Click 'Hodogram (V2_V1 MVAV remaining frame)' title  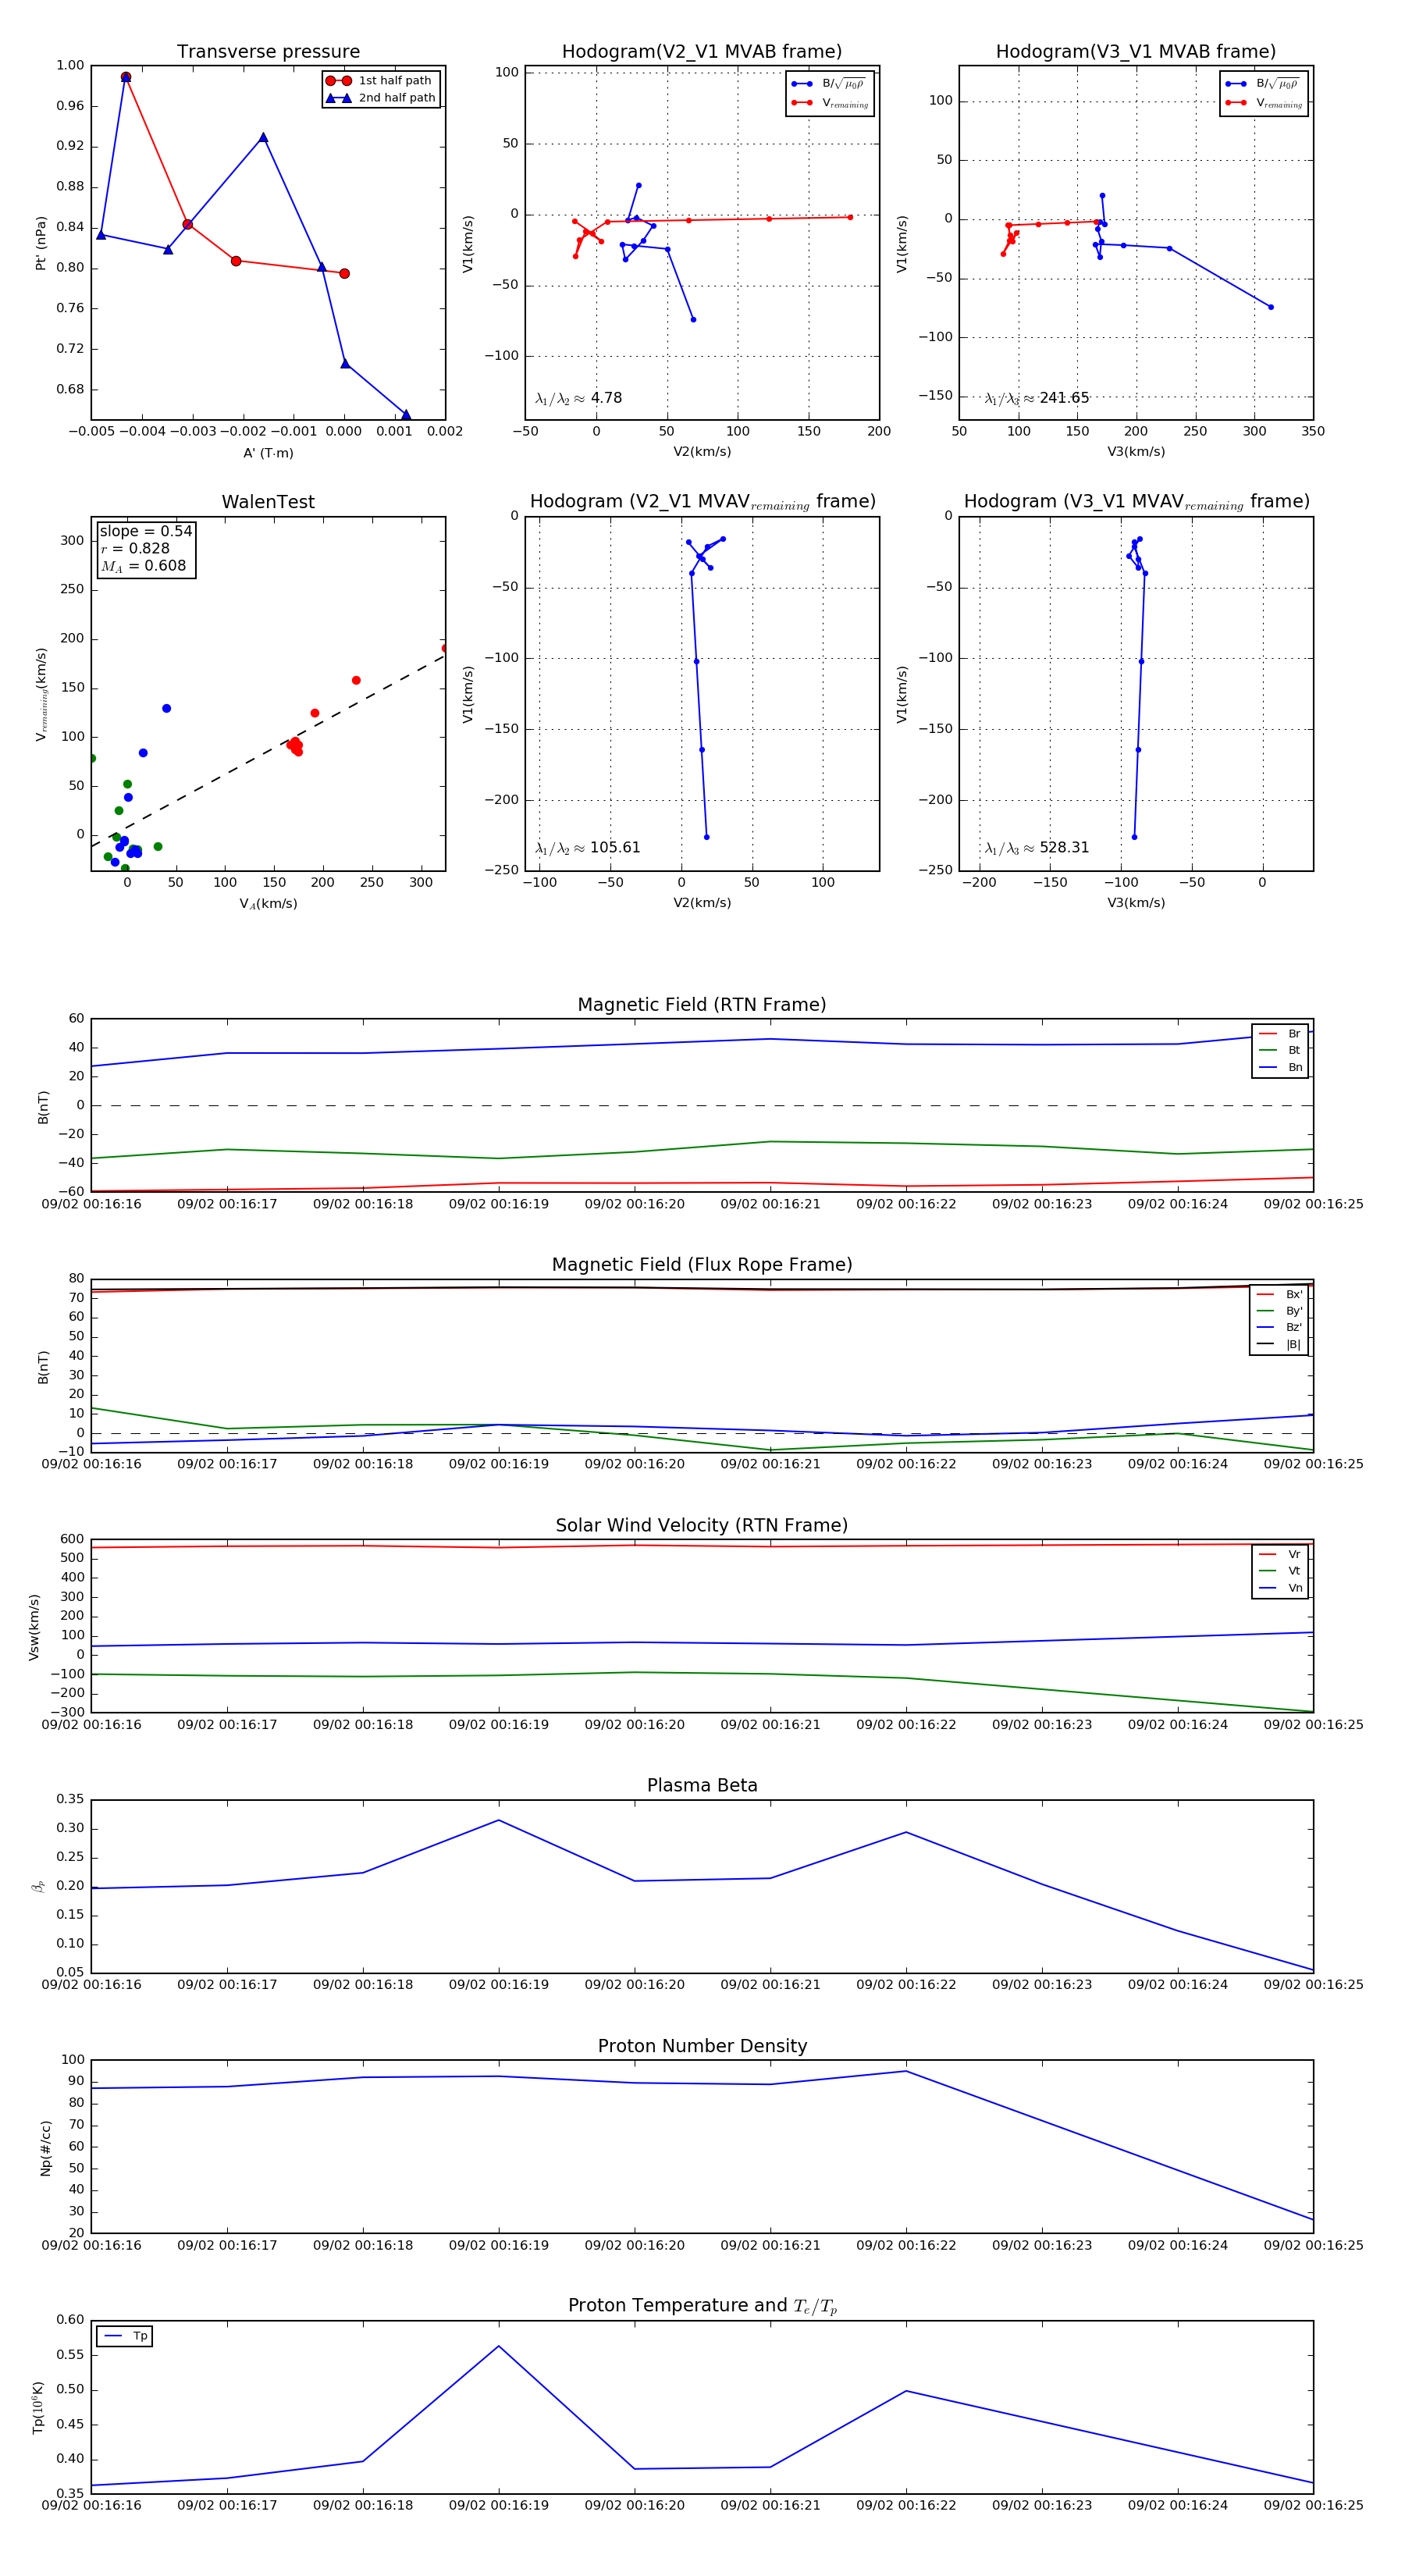(x=702, y=502)
